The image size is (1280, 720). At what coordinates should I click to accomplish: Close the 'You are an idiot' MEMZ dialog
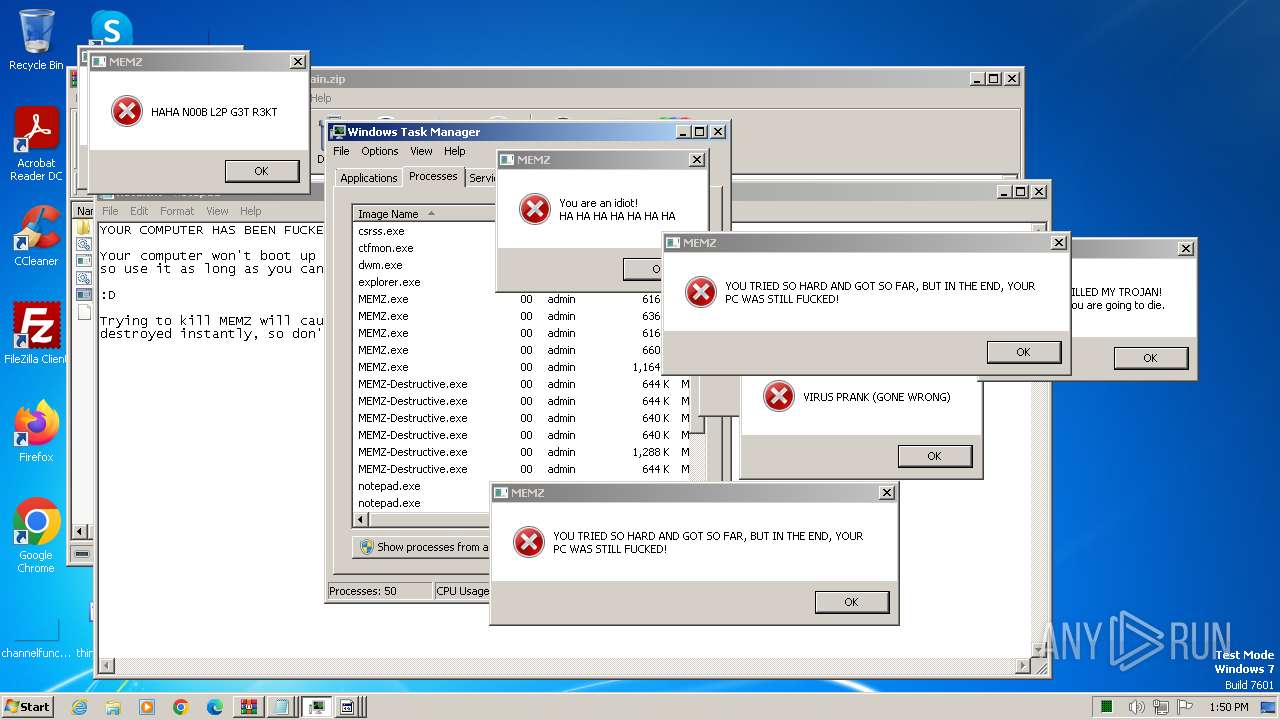coord(697,160)
